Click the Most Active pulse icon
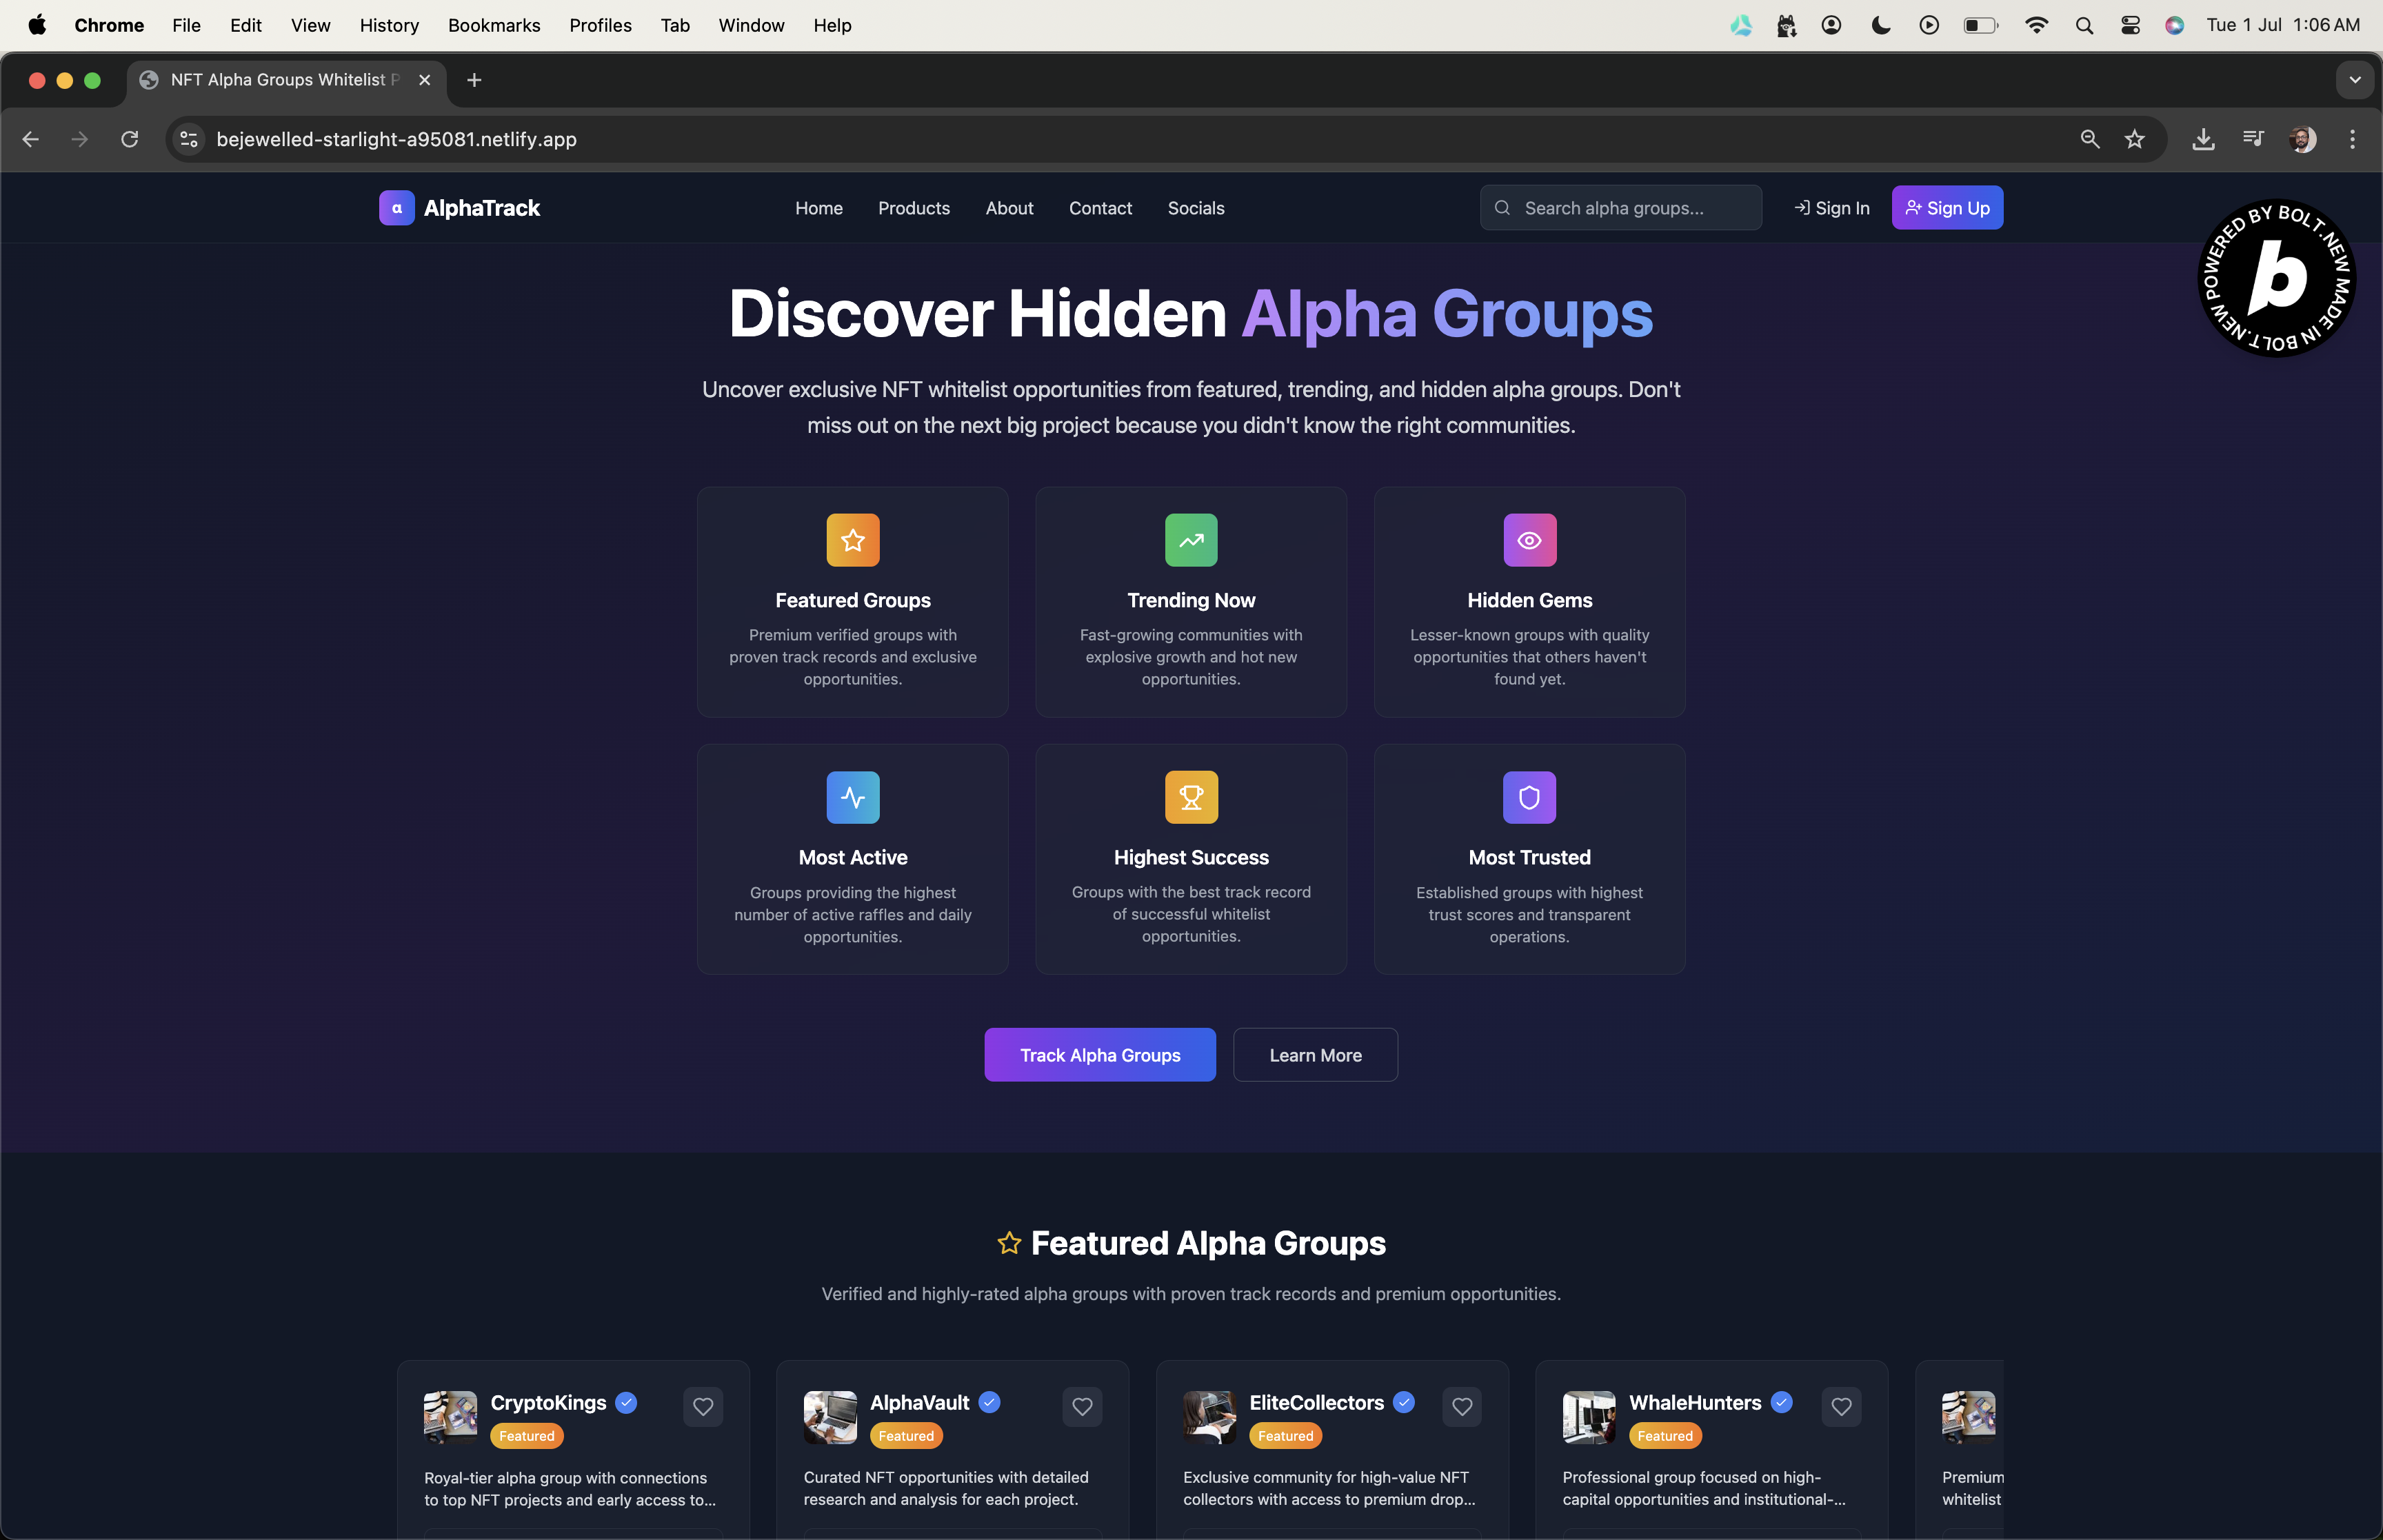 [x=852, y=797]
